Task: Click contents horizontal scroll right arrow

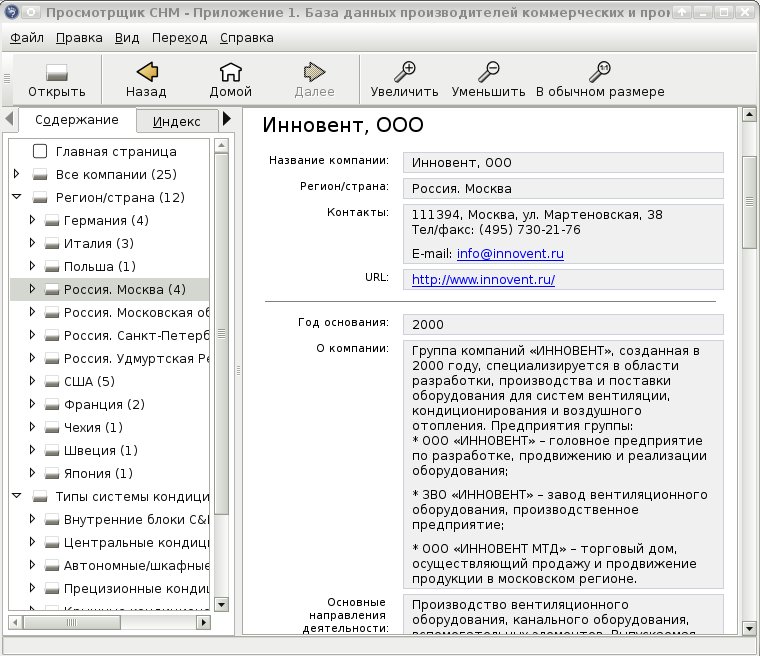Action: pos(204,622)
